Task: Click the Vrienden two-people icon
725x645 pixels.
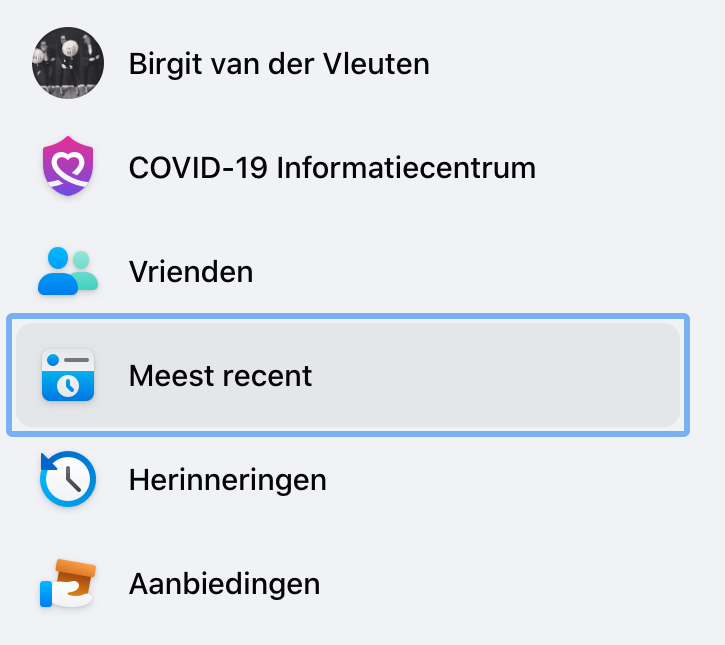Action: coord(68,271)
